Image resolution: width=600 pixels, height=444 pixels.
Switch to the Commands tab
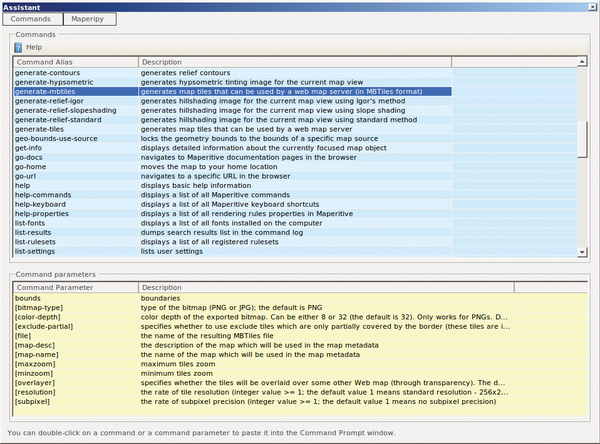31,19
